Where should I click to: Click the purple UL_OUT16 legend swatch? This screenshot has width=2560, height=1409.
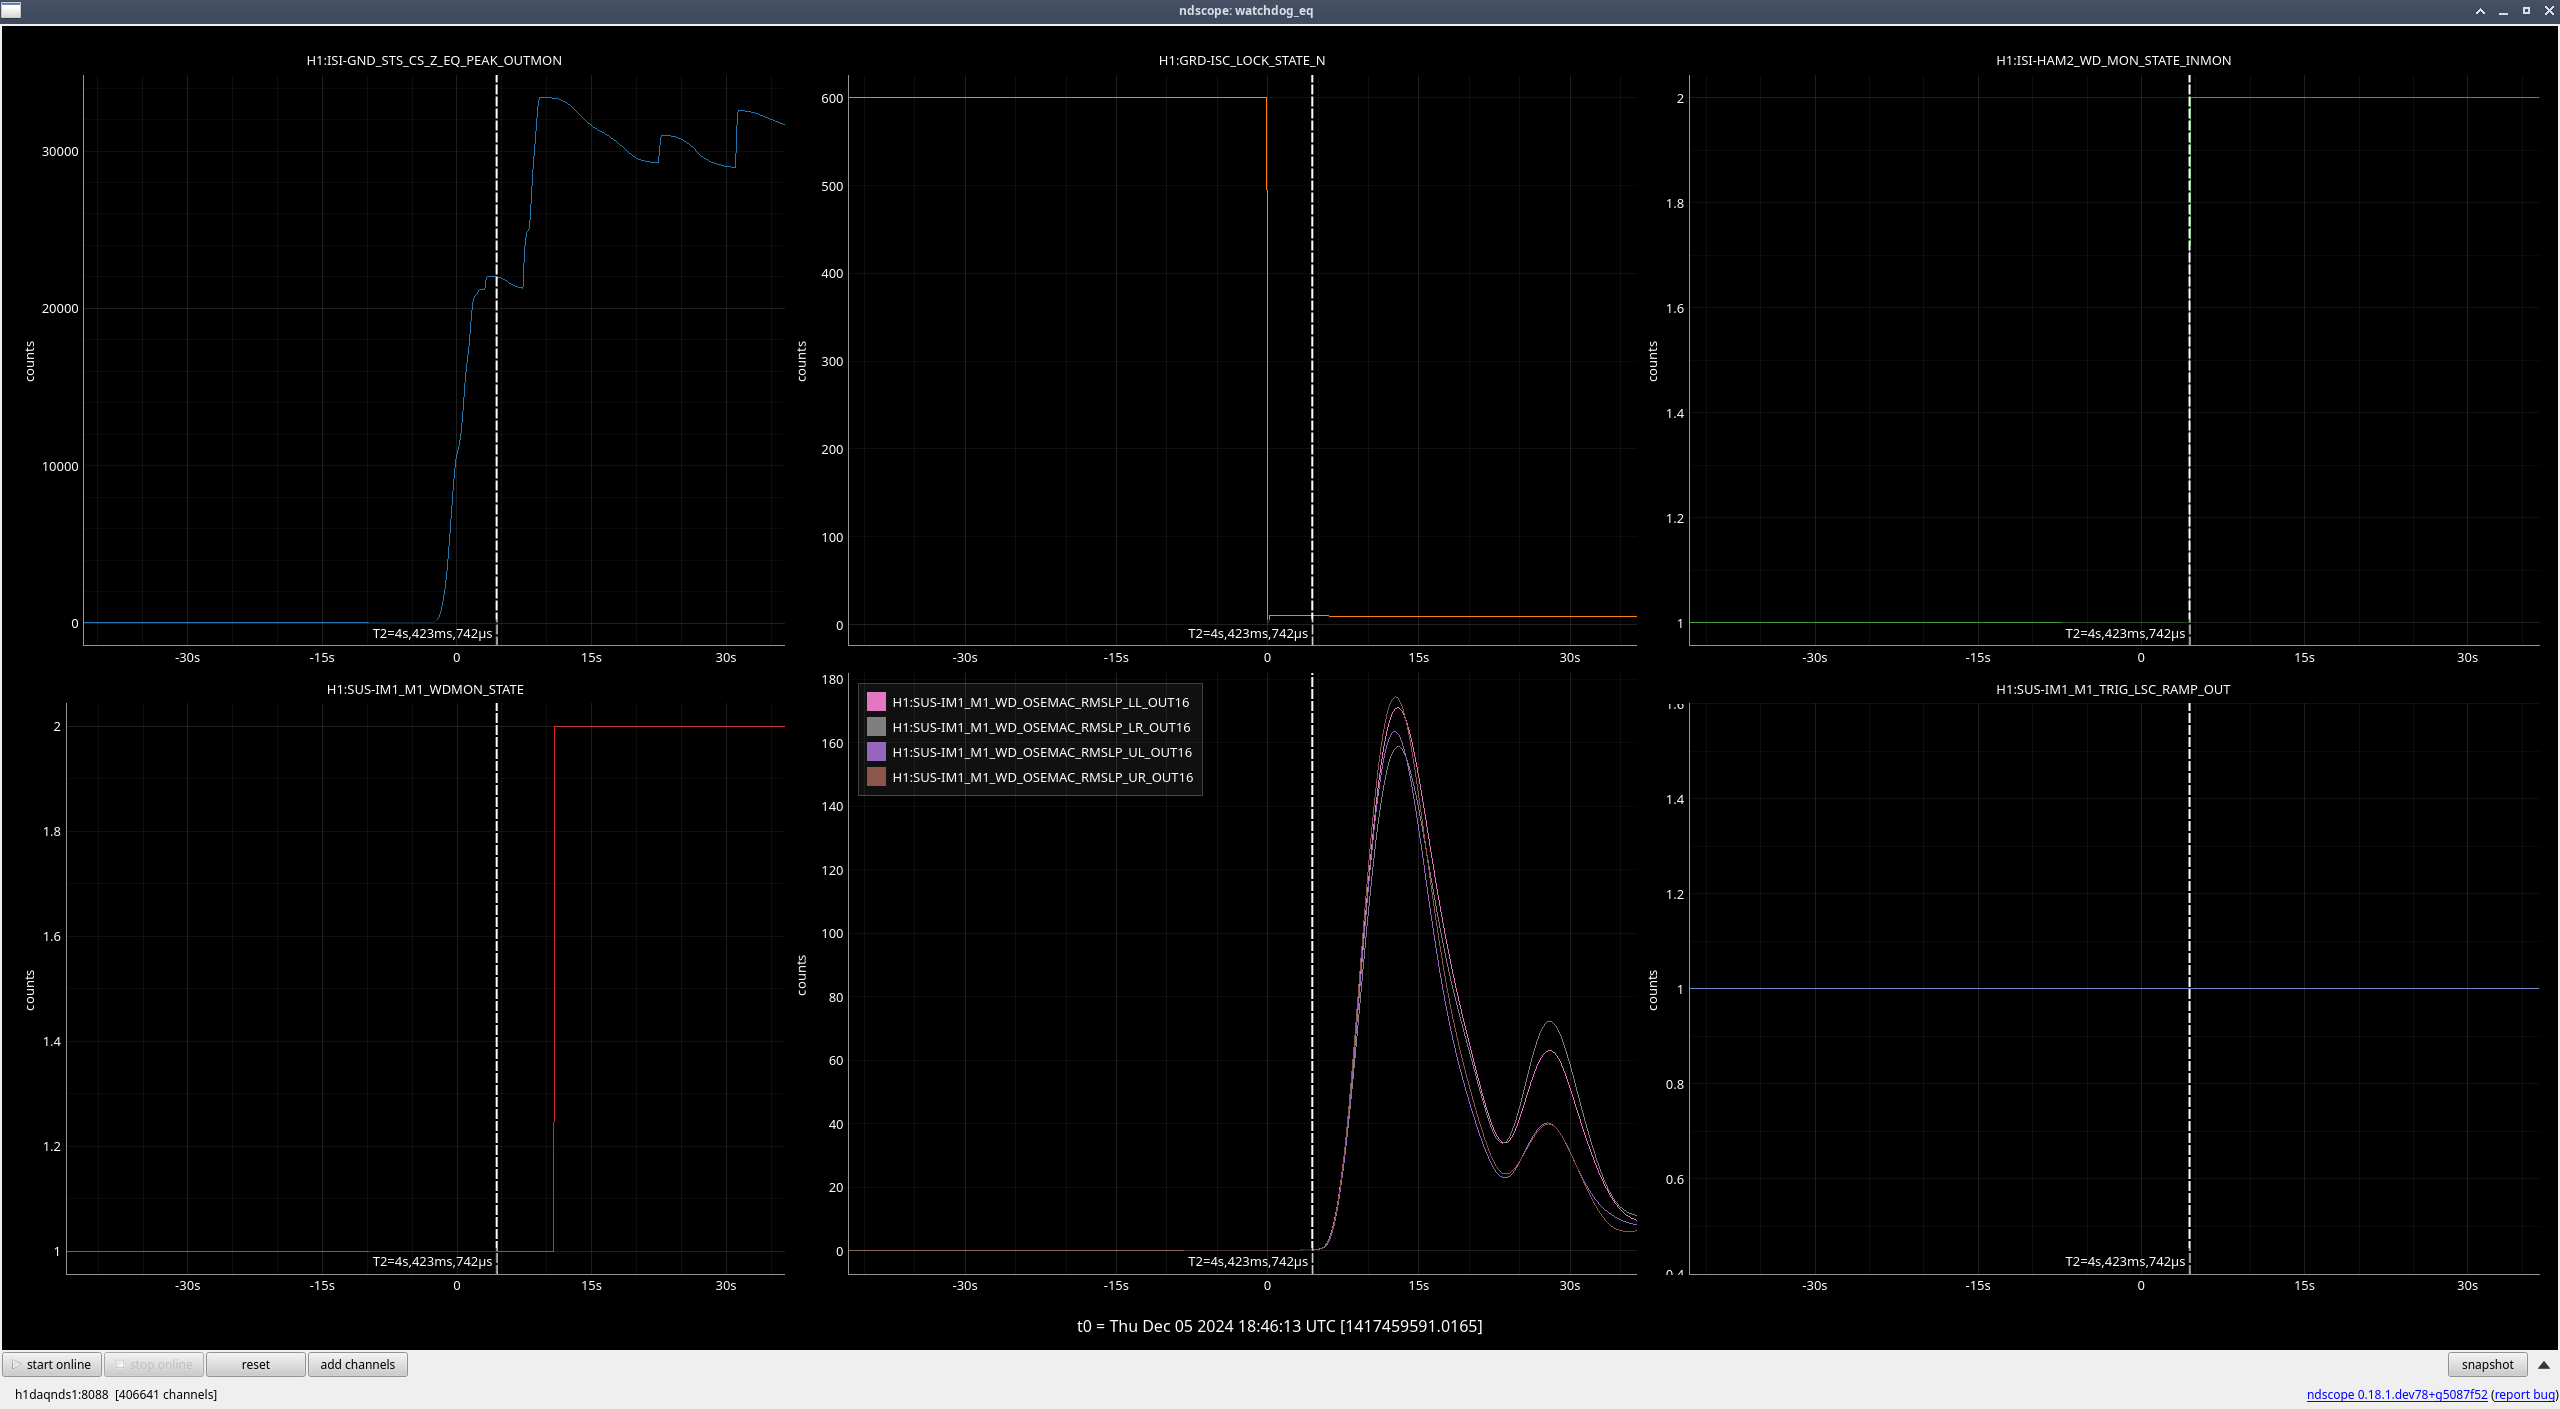point(876,752)
